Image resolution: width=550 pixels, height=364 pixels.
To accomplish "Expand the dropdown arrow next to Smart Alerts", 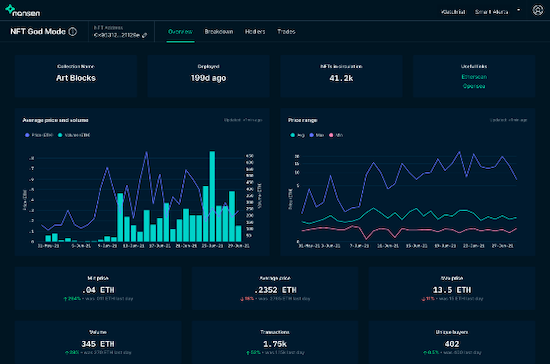I will click(x=518, y=10).
